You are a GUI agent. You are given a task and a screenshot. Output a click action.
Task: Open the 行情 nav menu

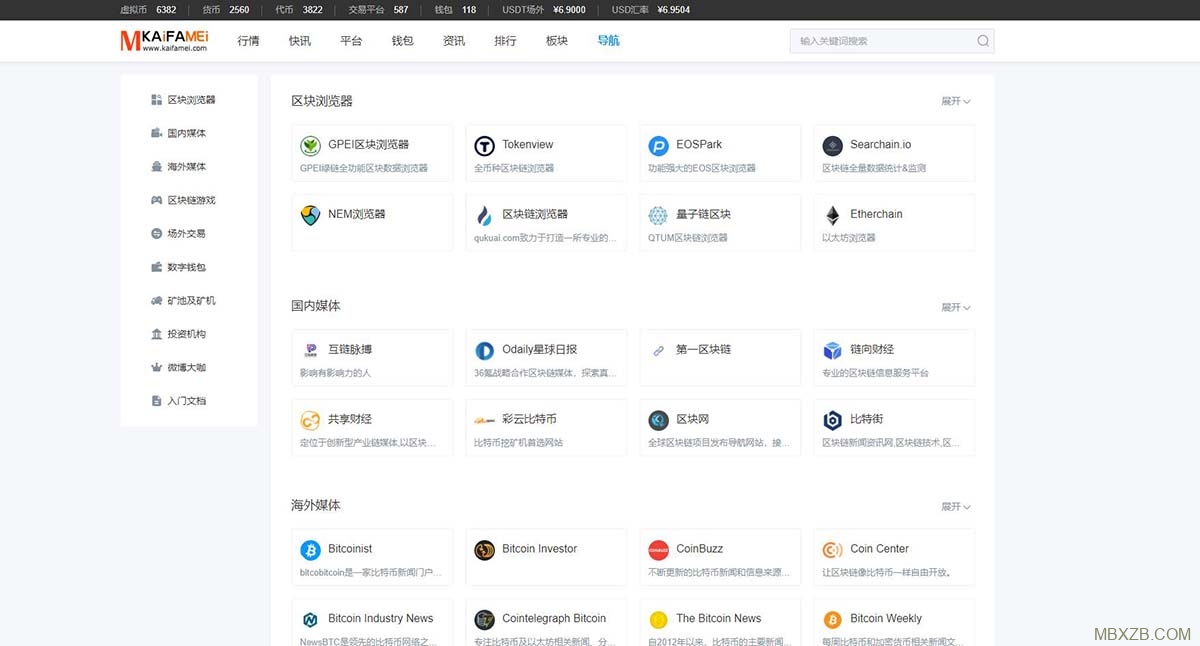coord(248,41)
